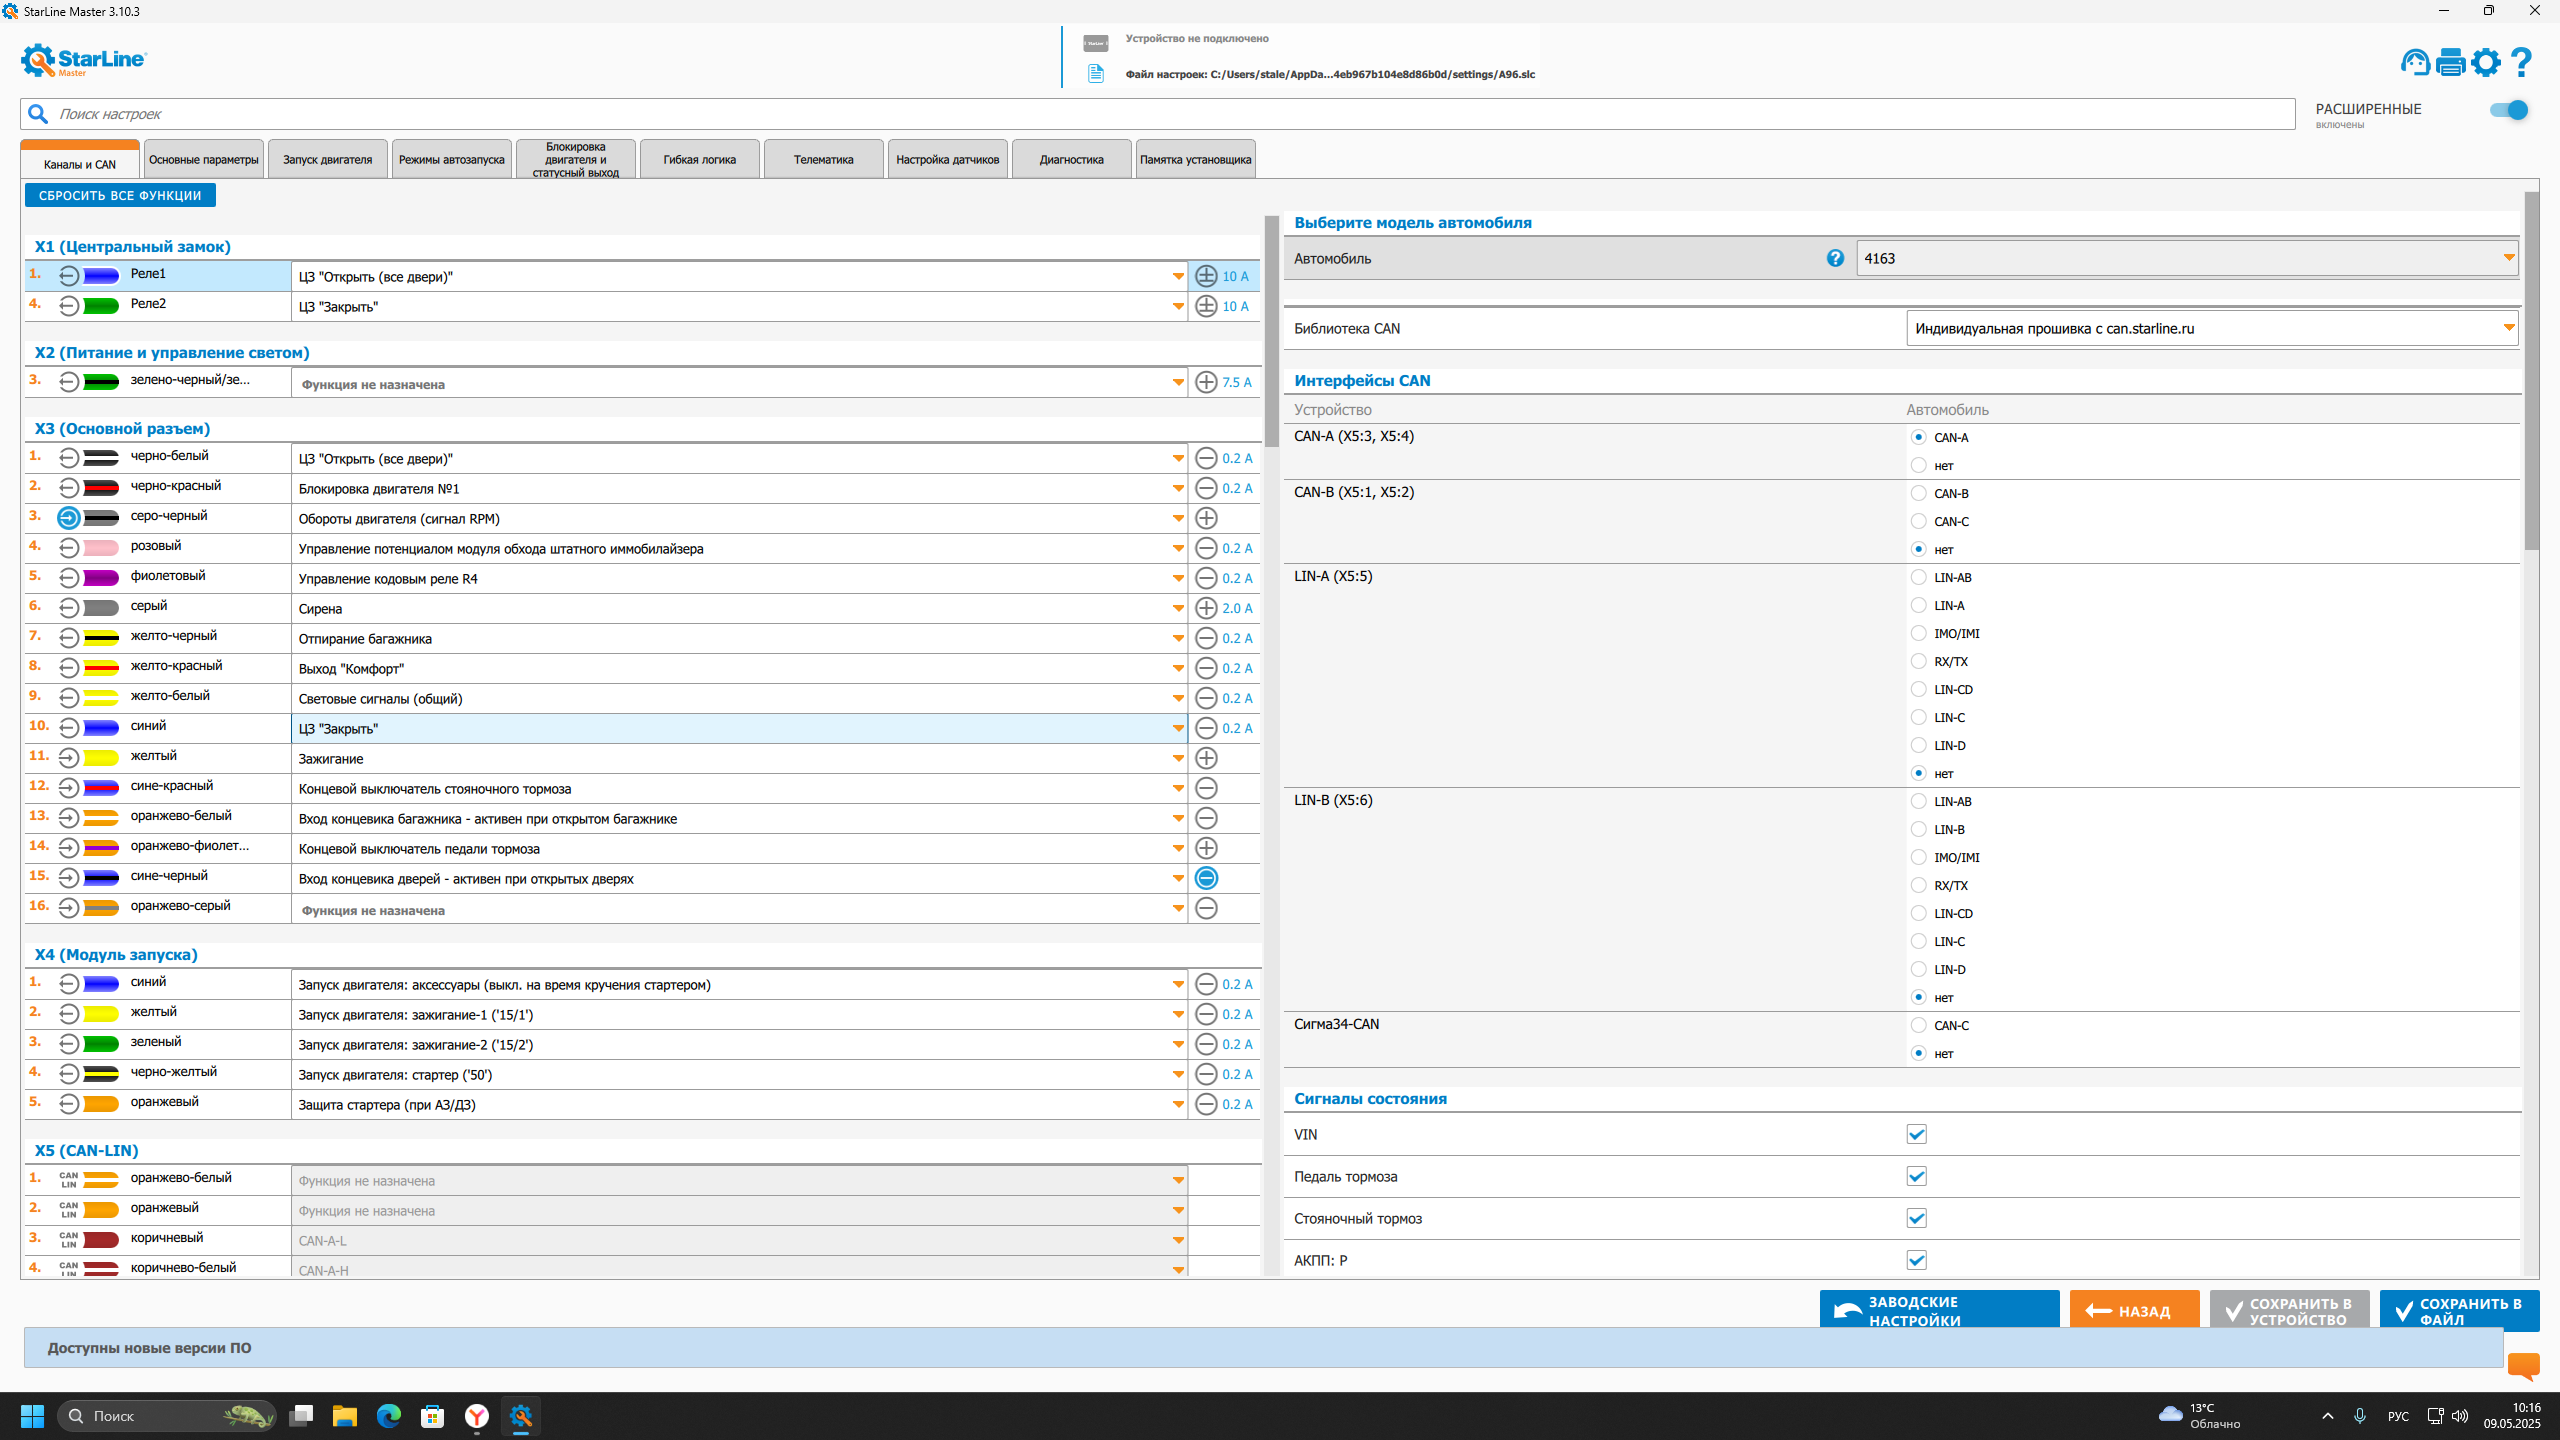Click direction icon of X3 желтый wire
The image size is (2560, 1440).
click(x=68, y=757)
